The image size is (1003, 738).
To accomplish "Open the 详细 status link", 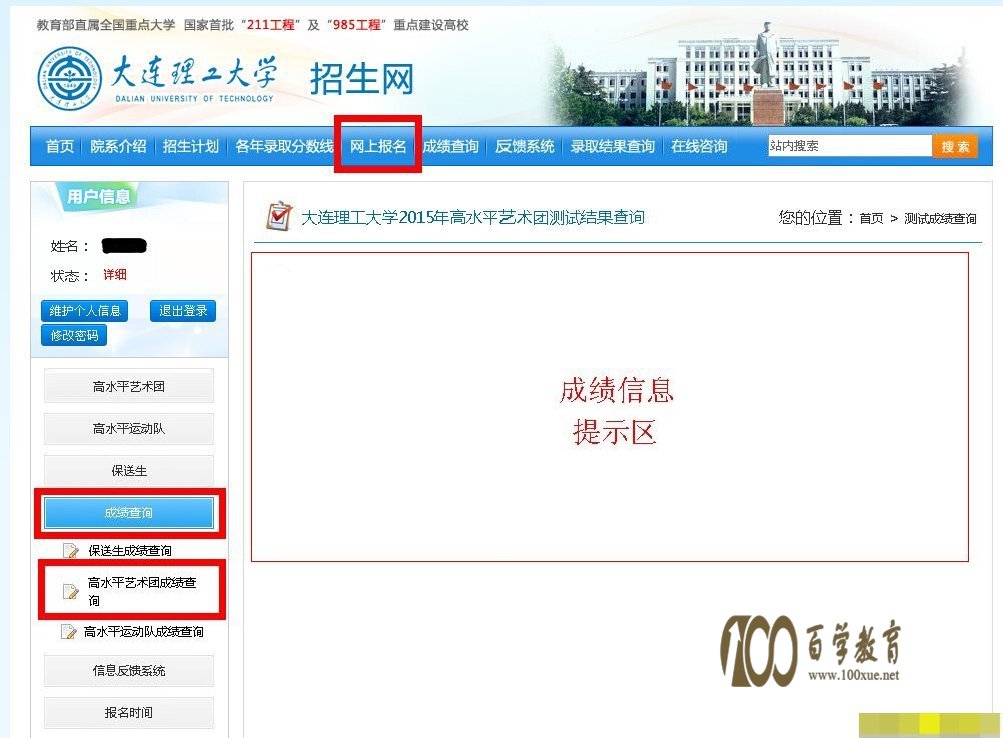I will coord(115,275).
